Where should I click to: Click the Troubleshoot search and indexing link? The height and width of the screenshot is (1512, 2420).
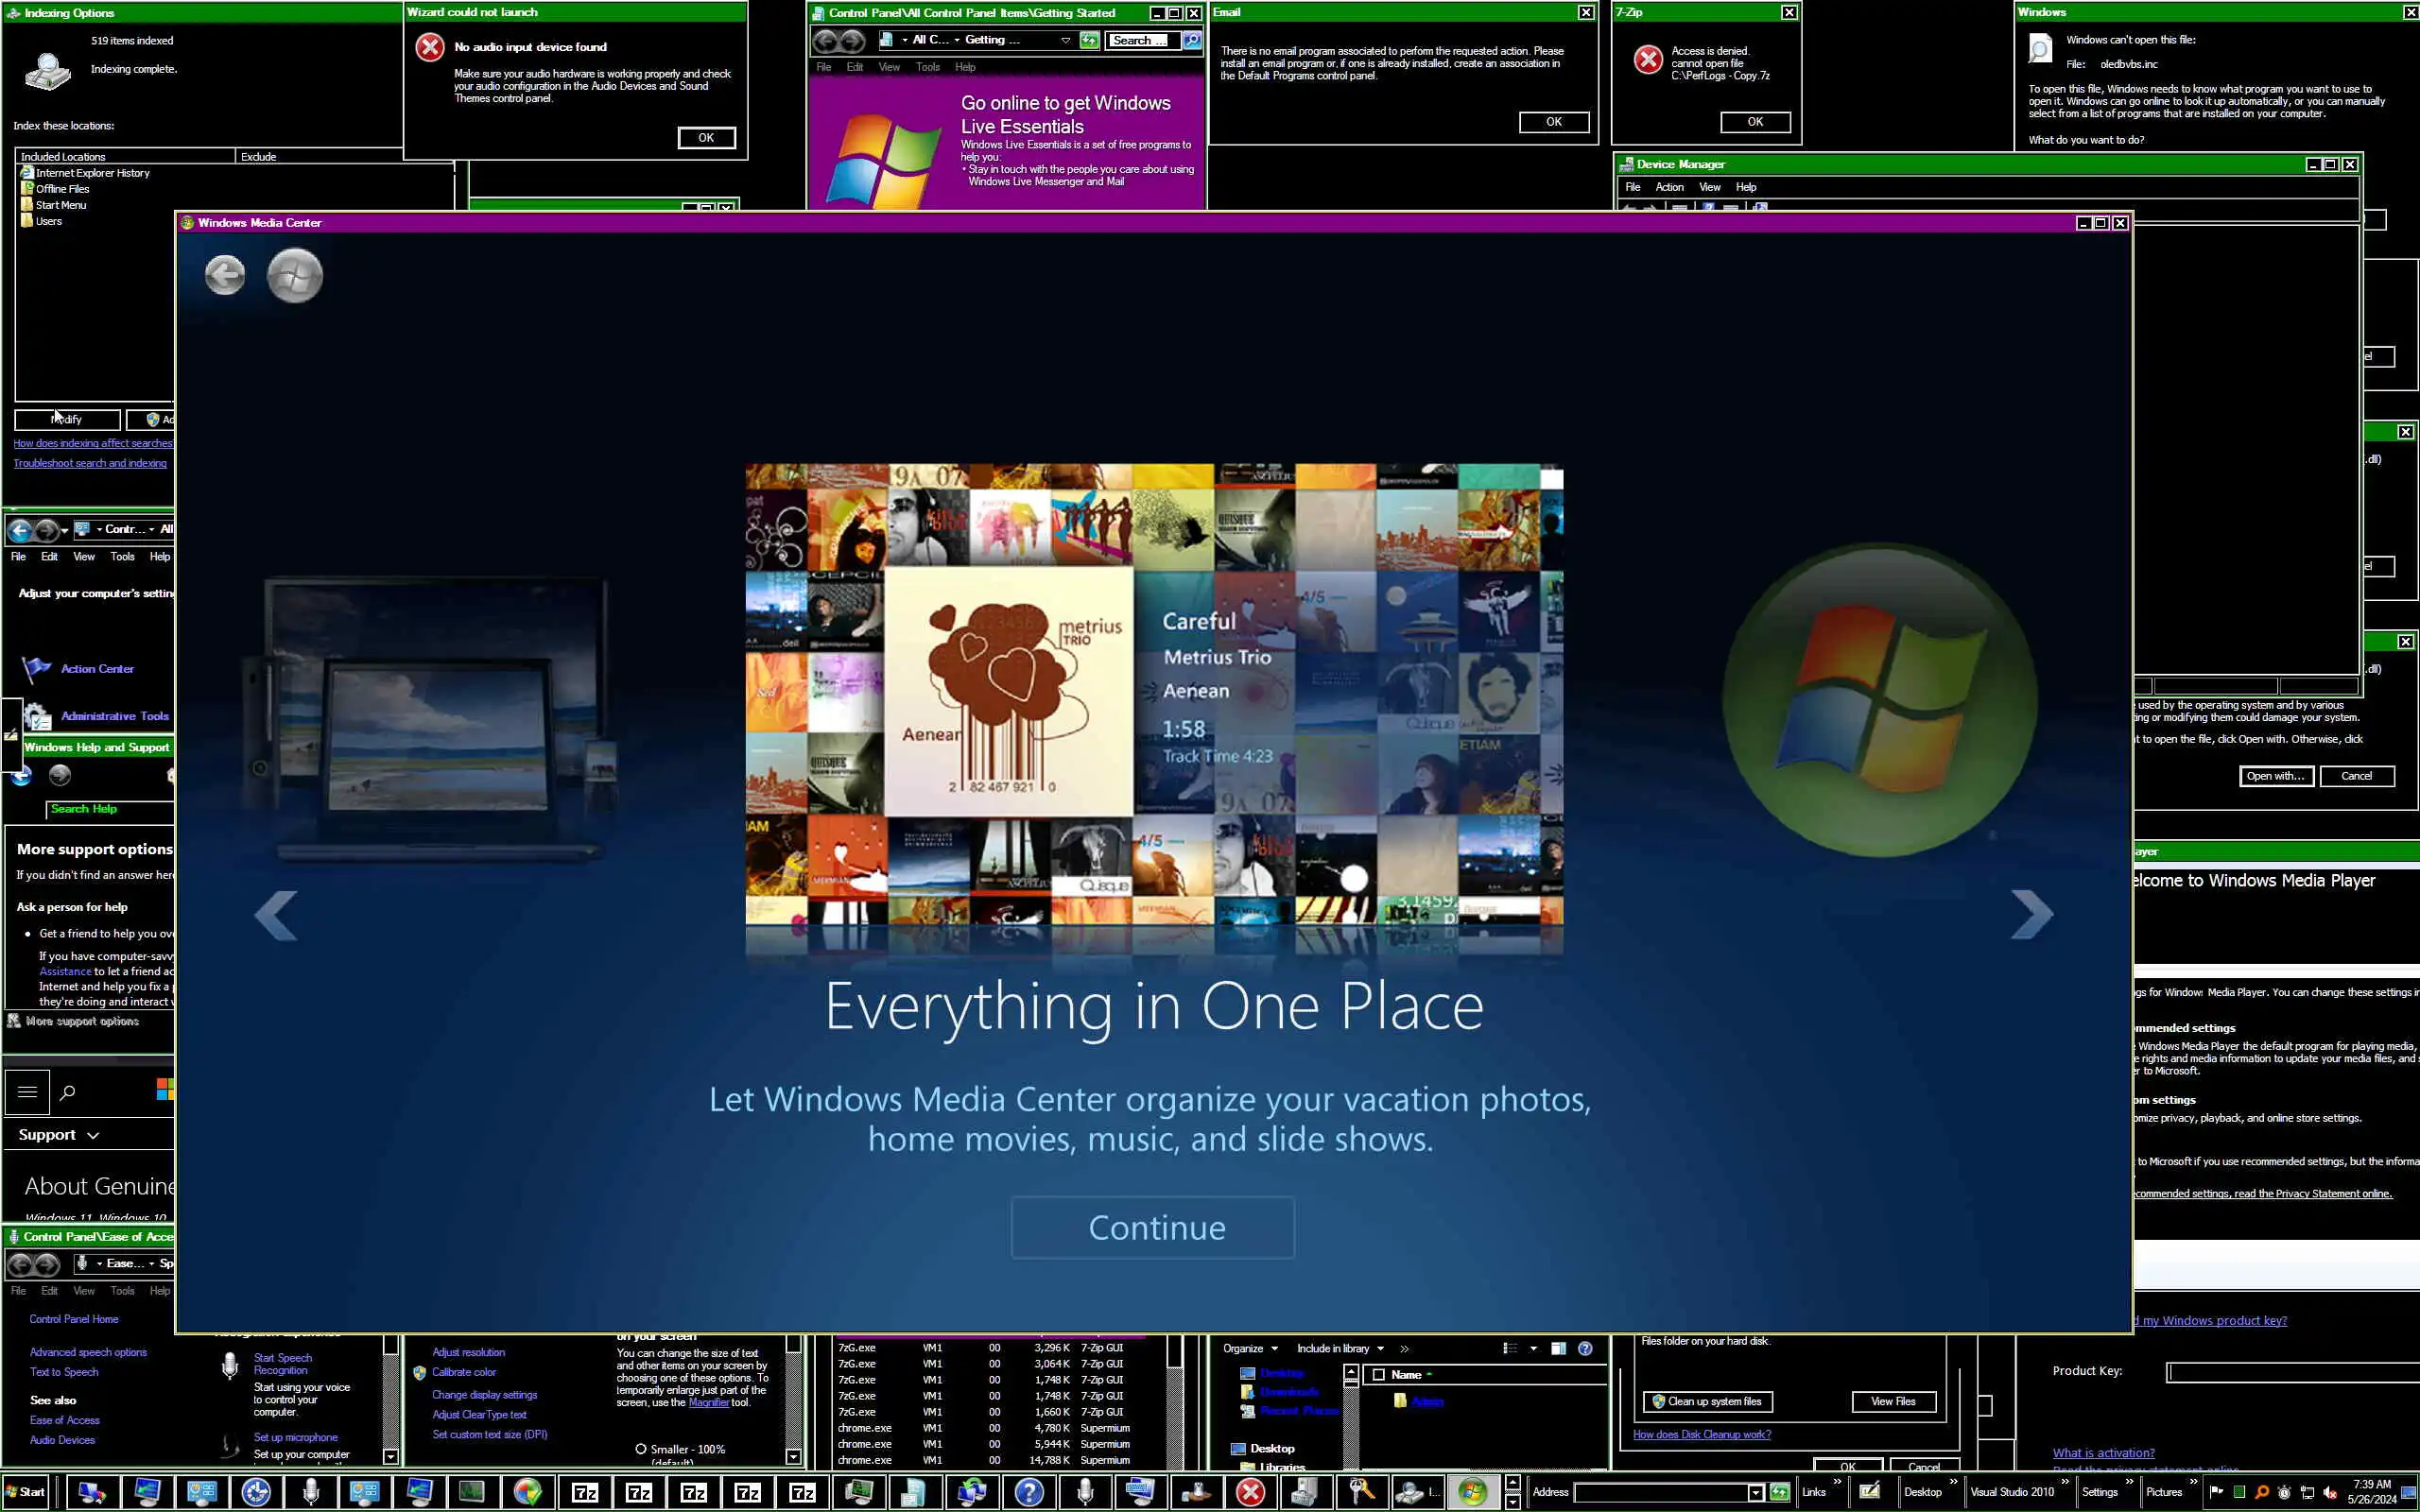90,463
